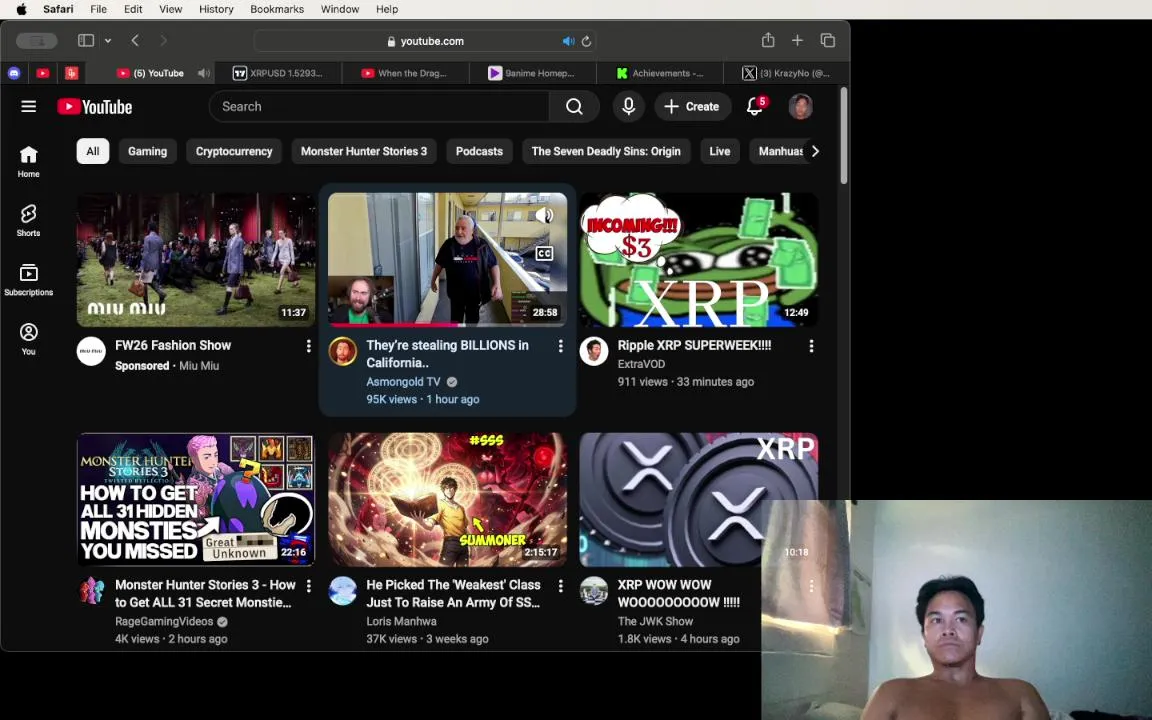The height and width of the screenshot is (720, 1152).
Task: Seek on Asmongold preview red progress bar
Action: pyautogui.click(x=447, y=325)
